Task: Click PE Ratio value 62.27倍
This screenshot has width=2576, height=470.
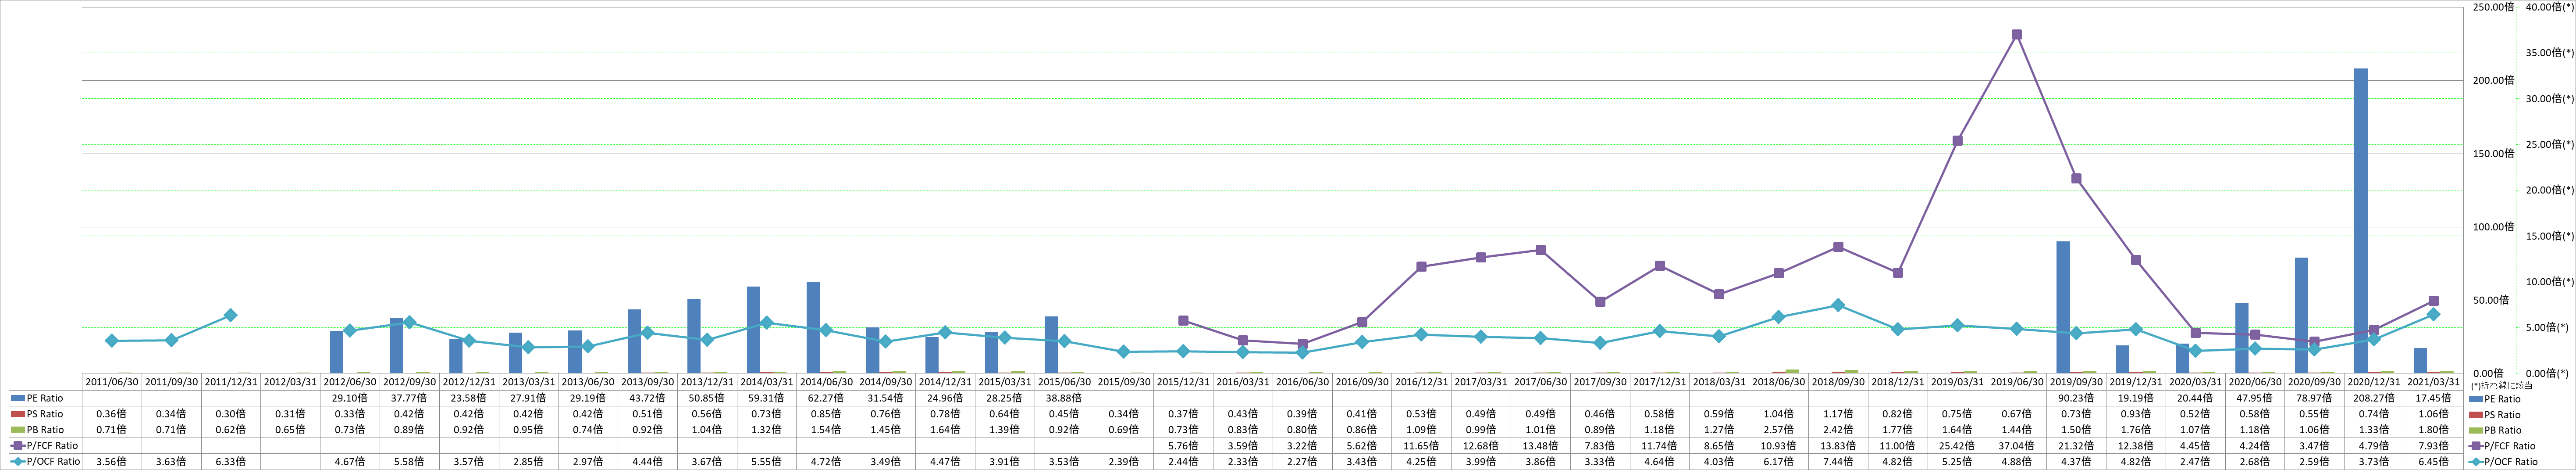Action: pos(826,398)
